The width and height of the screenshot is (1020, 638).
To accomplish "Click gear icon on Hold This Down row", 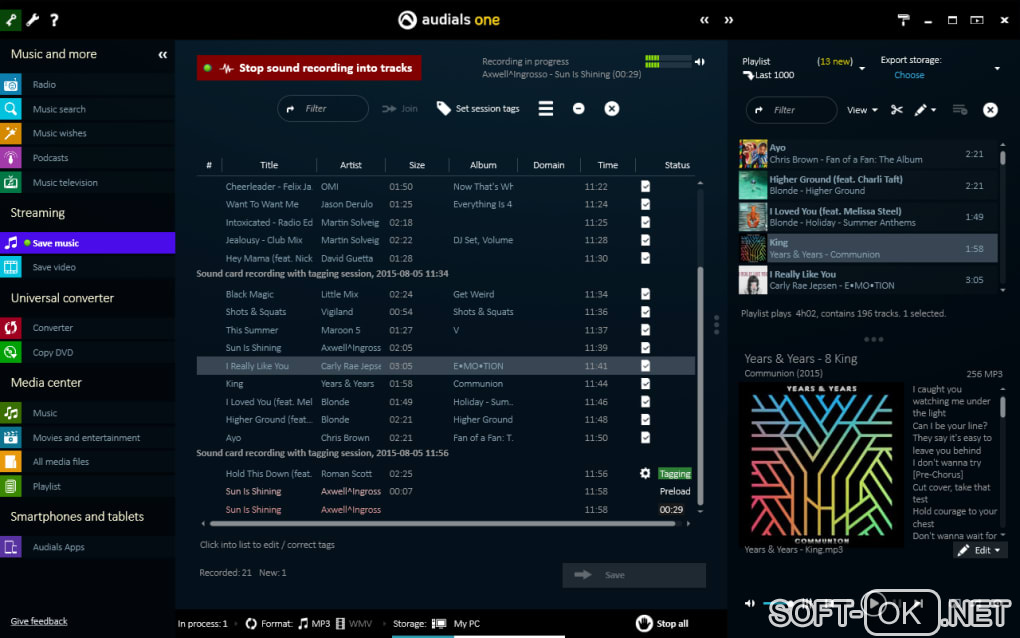I will pyautogui.click(x=645, y=473).
